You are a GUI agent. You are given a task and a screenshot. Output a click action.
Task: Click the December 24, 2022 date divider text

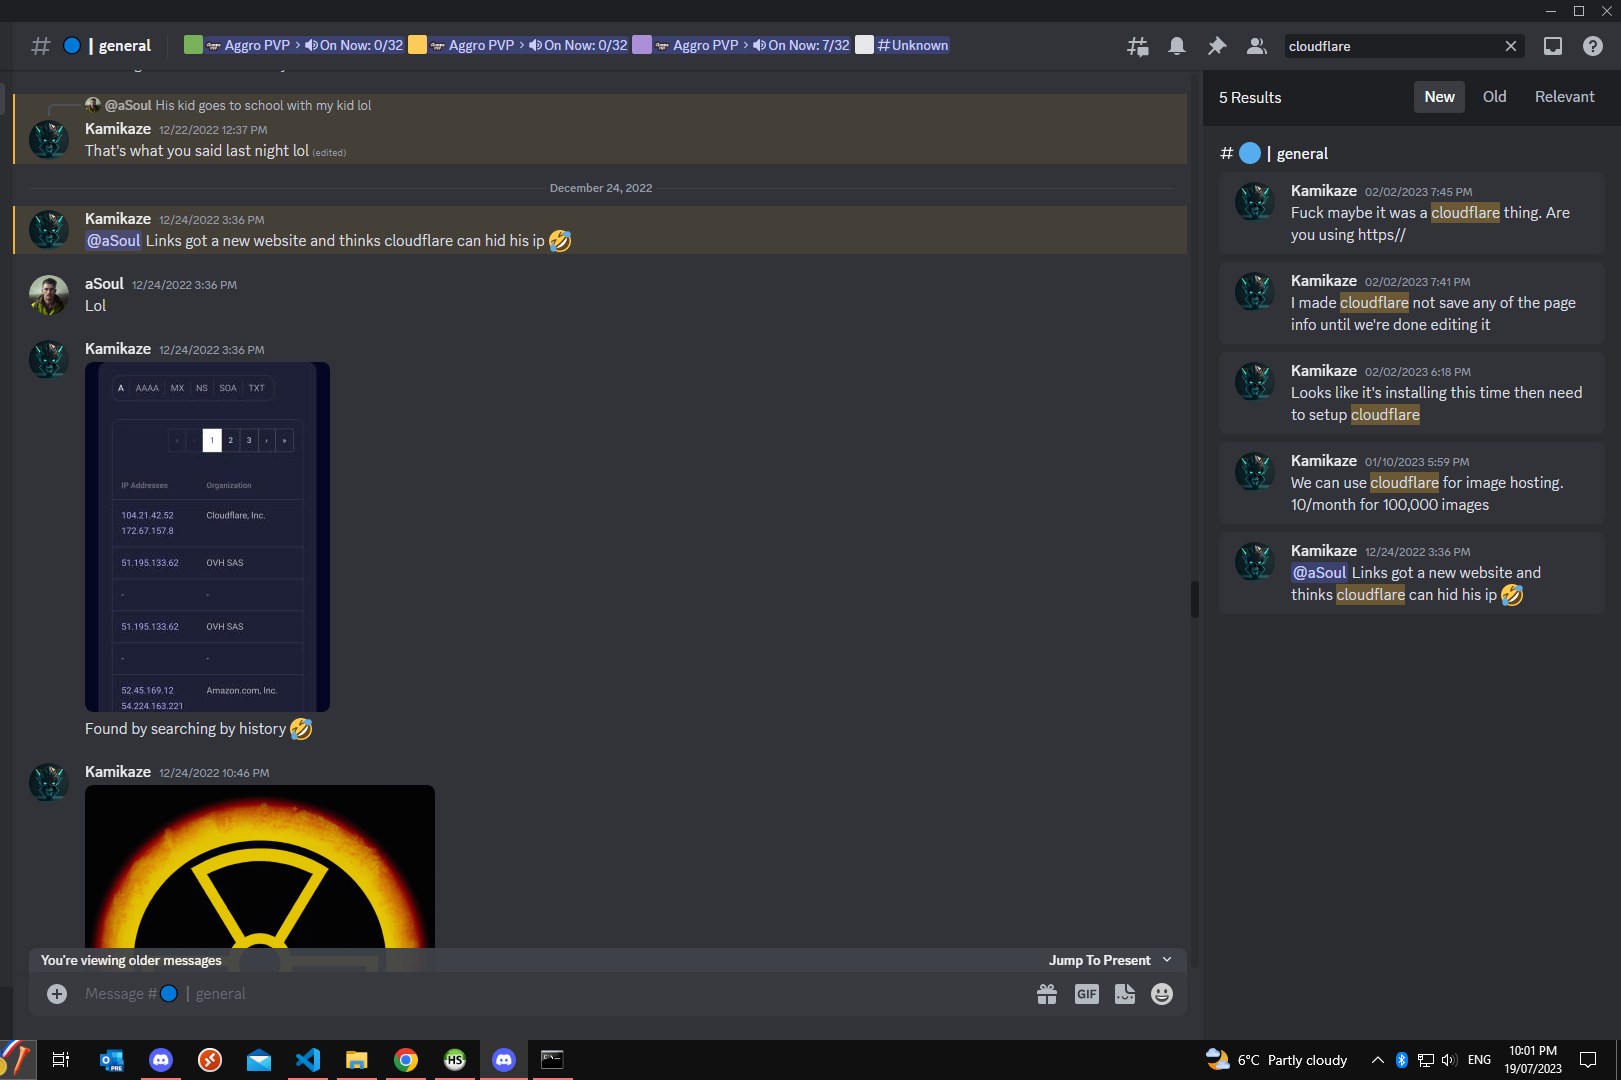[601, 188]
